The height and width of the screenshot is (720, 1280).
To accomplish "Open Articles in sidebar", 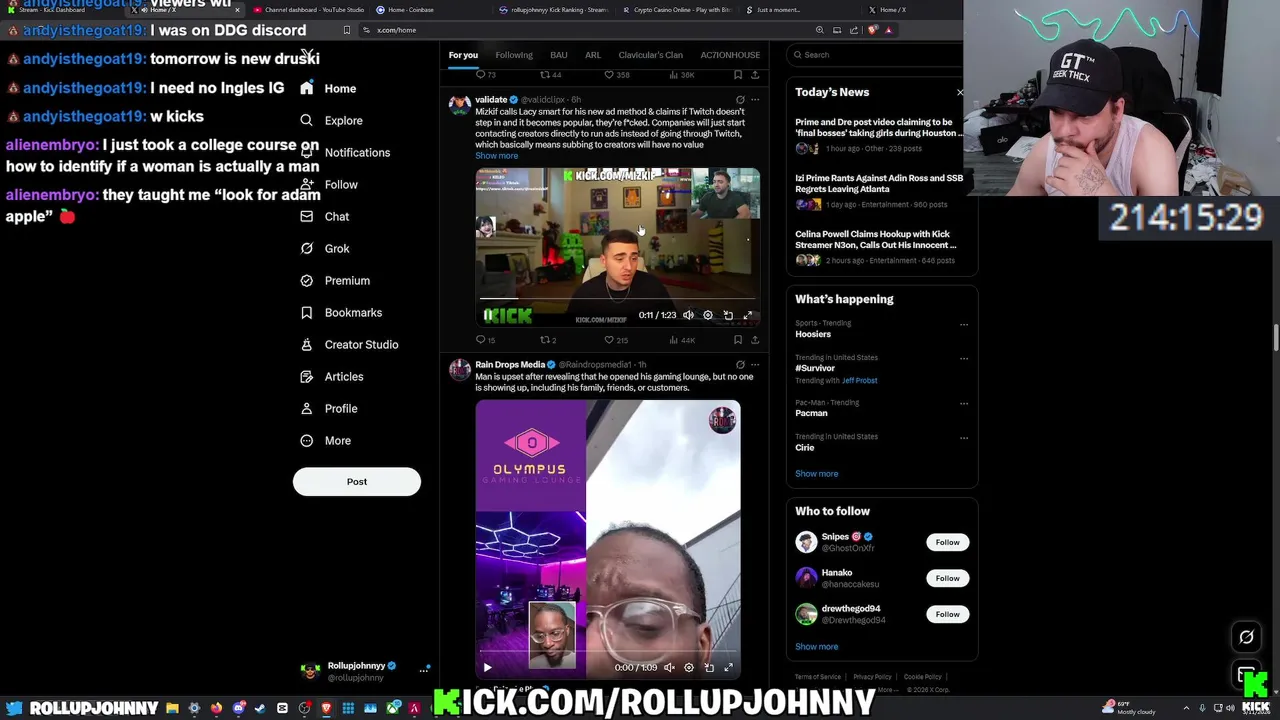I will pyautogui.click(x=331, y=376).
